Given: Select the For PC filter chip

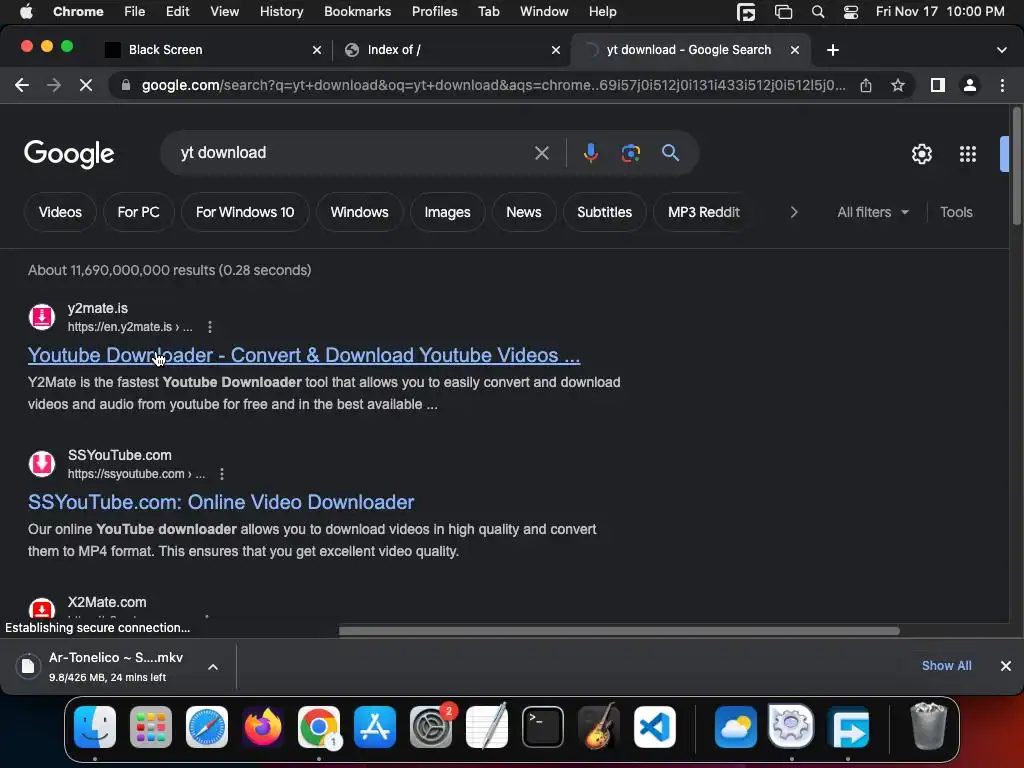Looking at the screenshot, I should point(138,212).
